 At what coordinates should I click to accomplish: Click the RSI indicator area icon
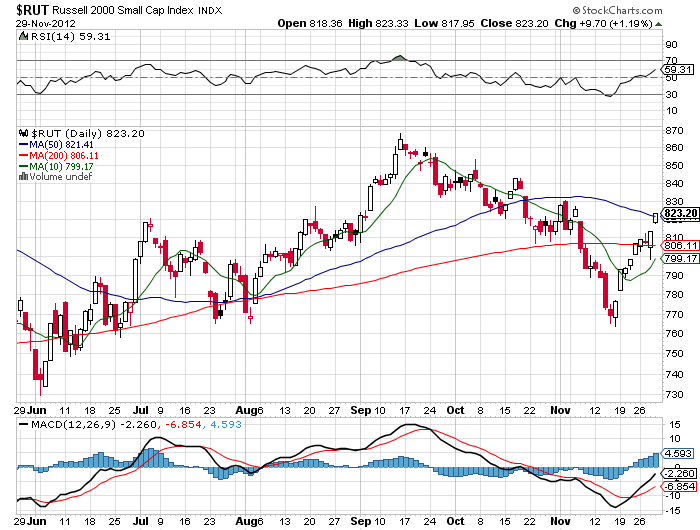click(x=23, y=36)
